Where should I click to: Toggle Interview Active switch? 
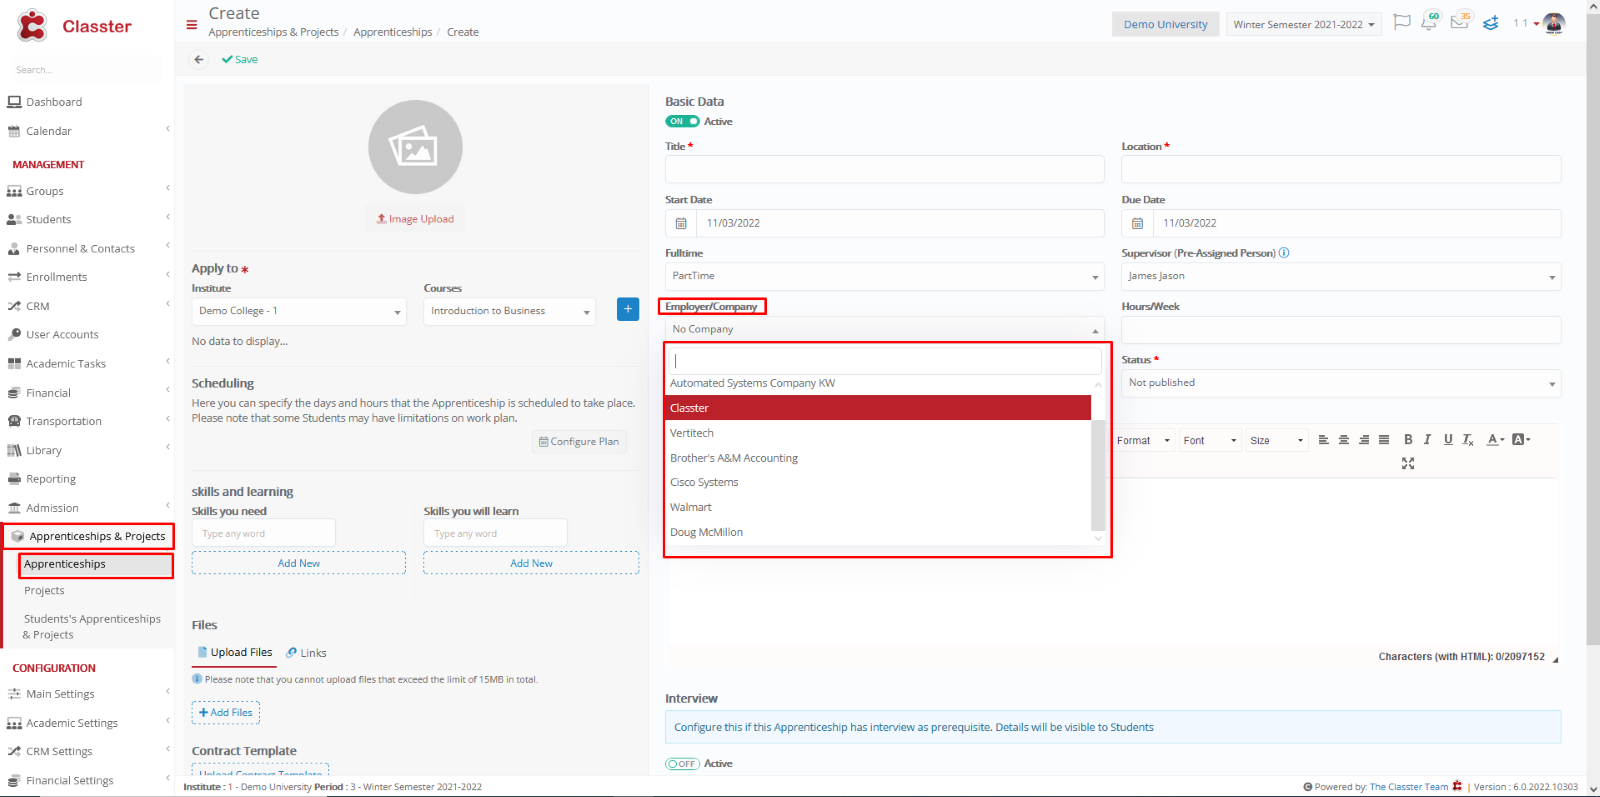(x=682, y=764)
